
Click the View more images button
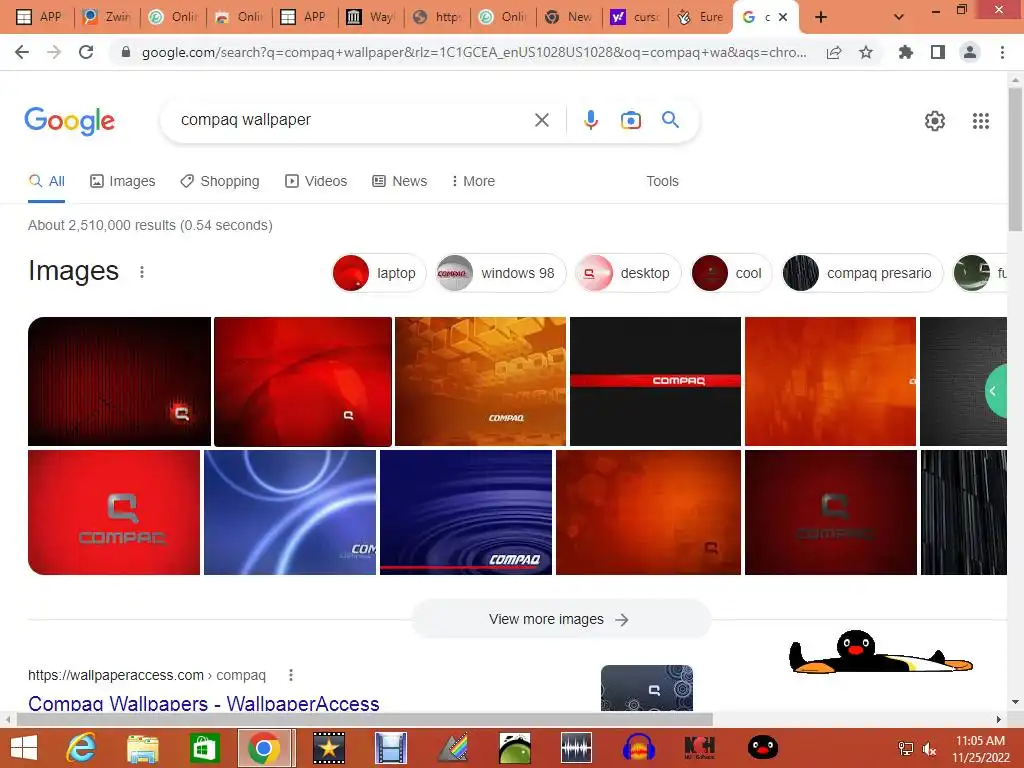[x=560, y=619]
